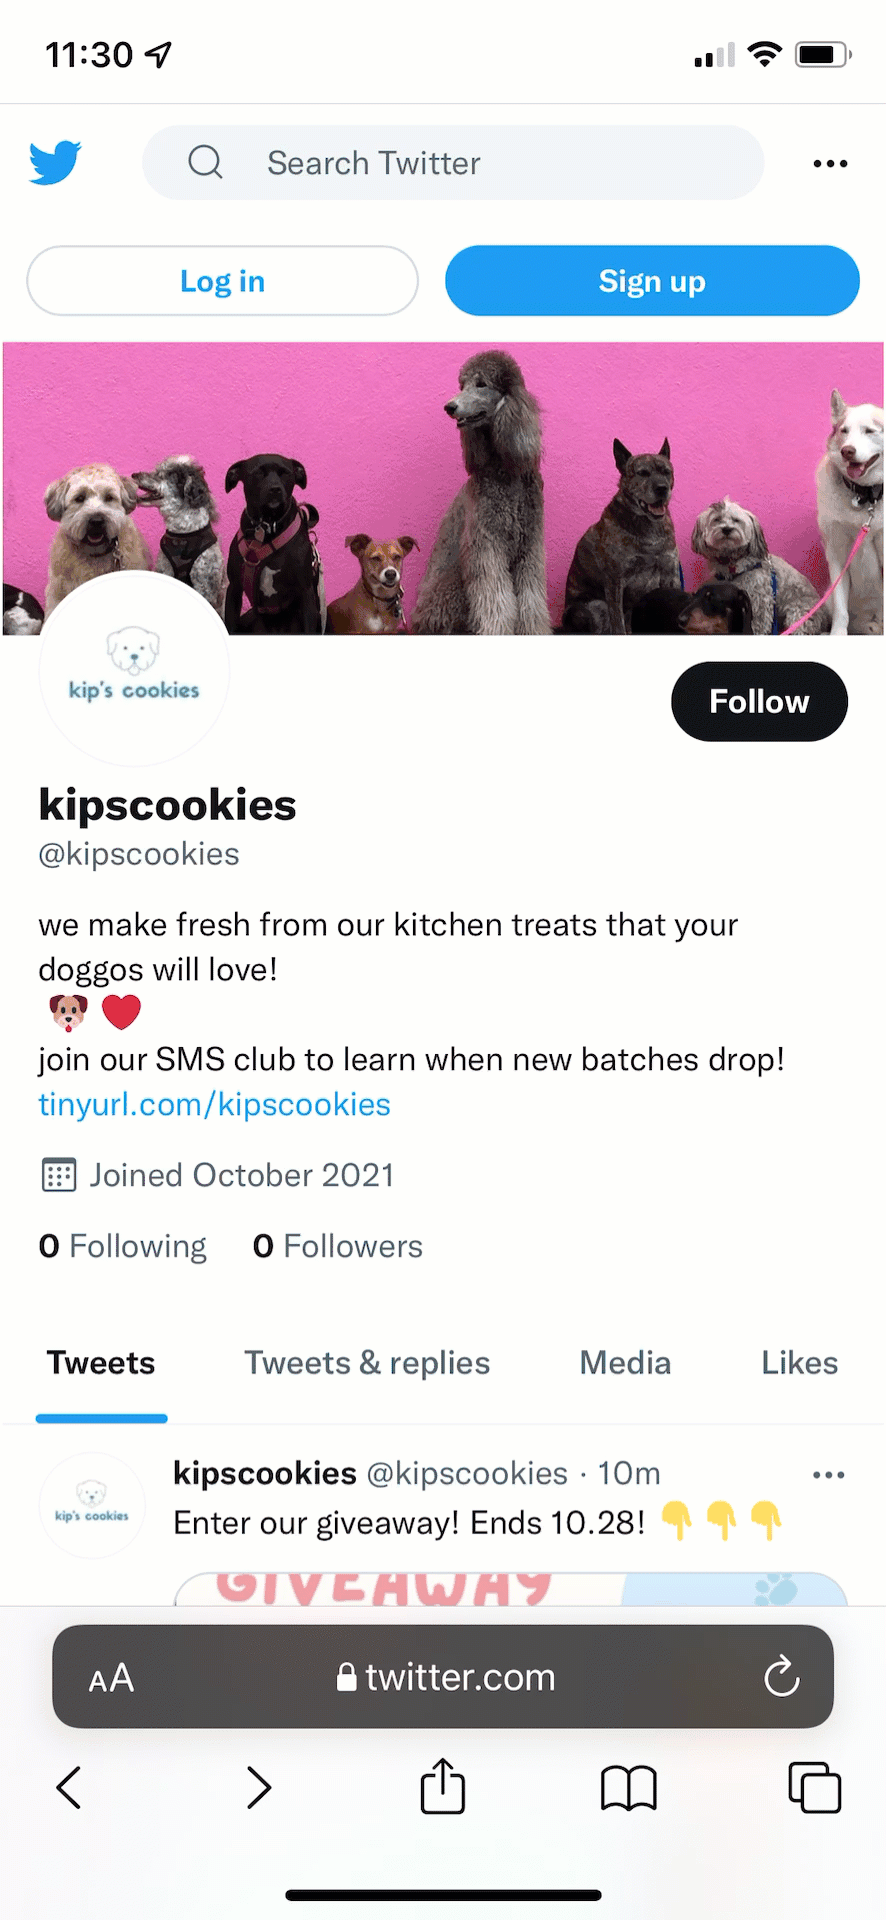The height and width of the screenshot is (1920, 886).
Task: Follow the kipscookies account
Action: click(x=759, y=702)
